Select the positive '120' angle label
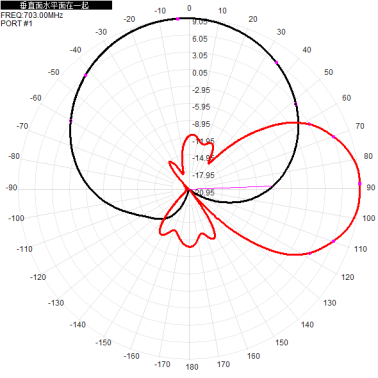This screenshot has width=378, height=378. click(x=348, y=277)
